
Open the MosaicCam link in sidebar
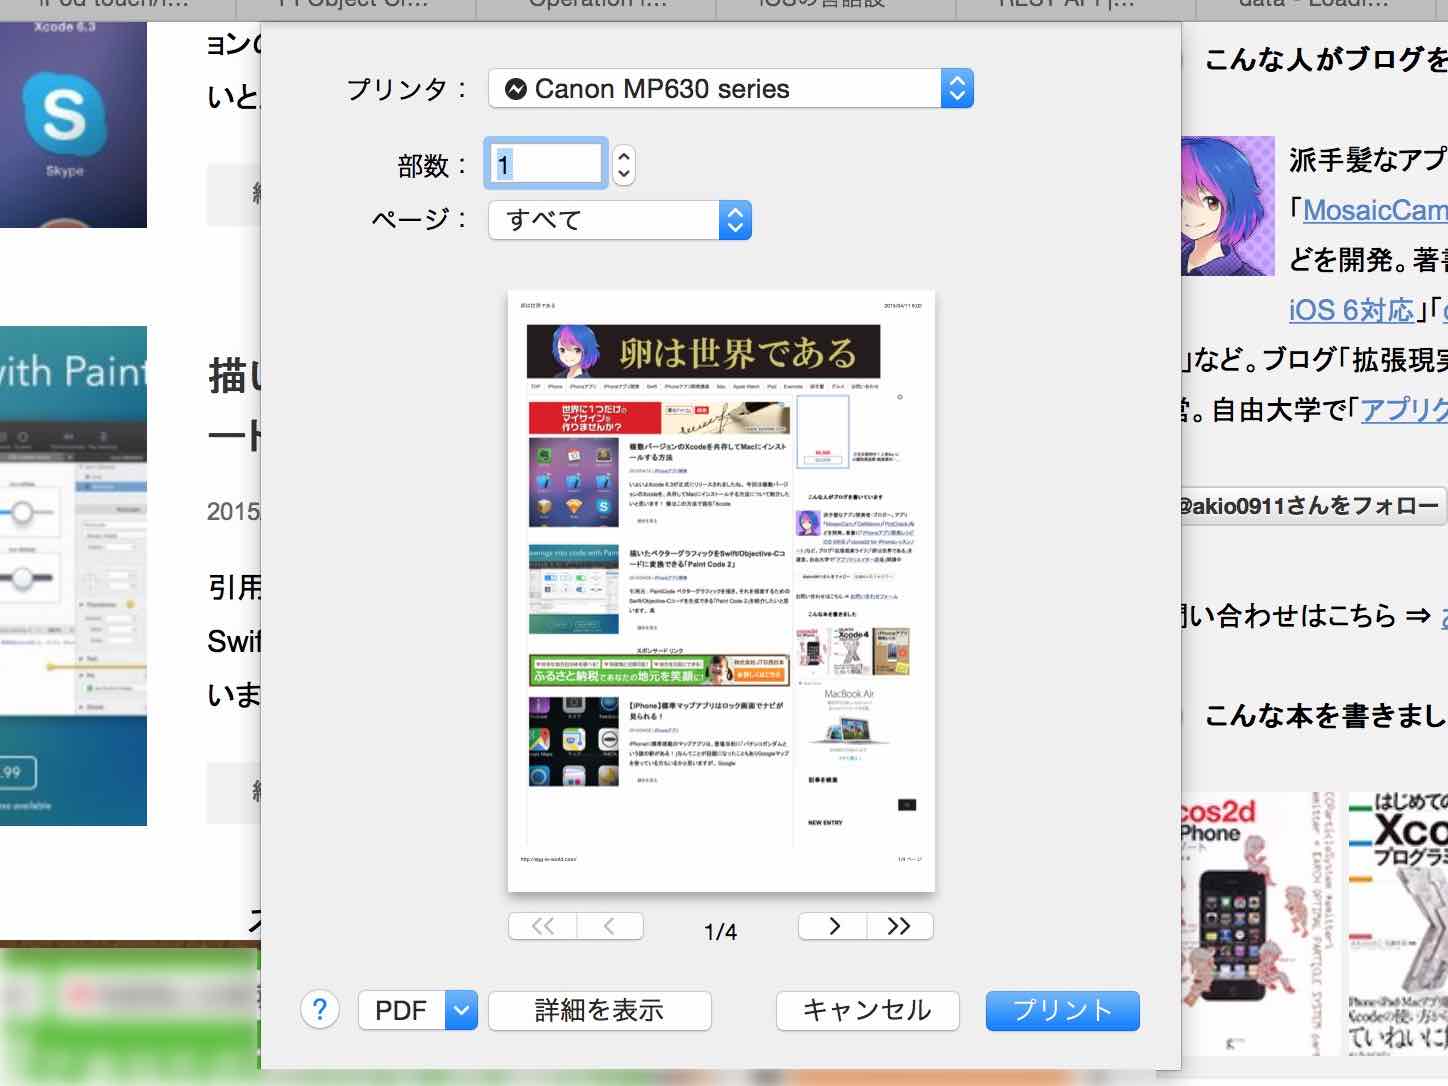pyautogui.click(x=1375, y=210)
